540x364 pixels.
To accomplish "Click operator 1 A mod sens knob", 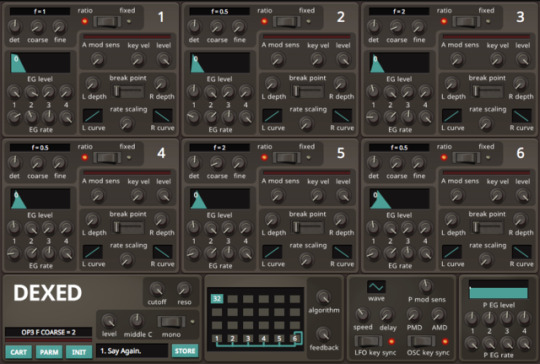I will click(97, 60).
